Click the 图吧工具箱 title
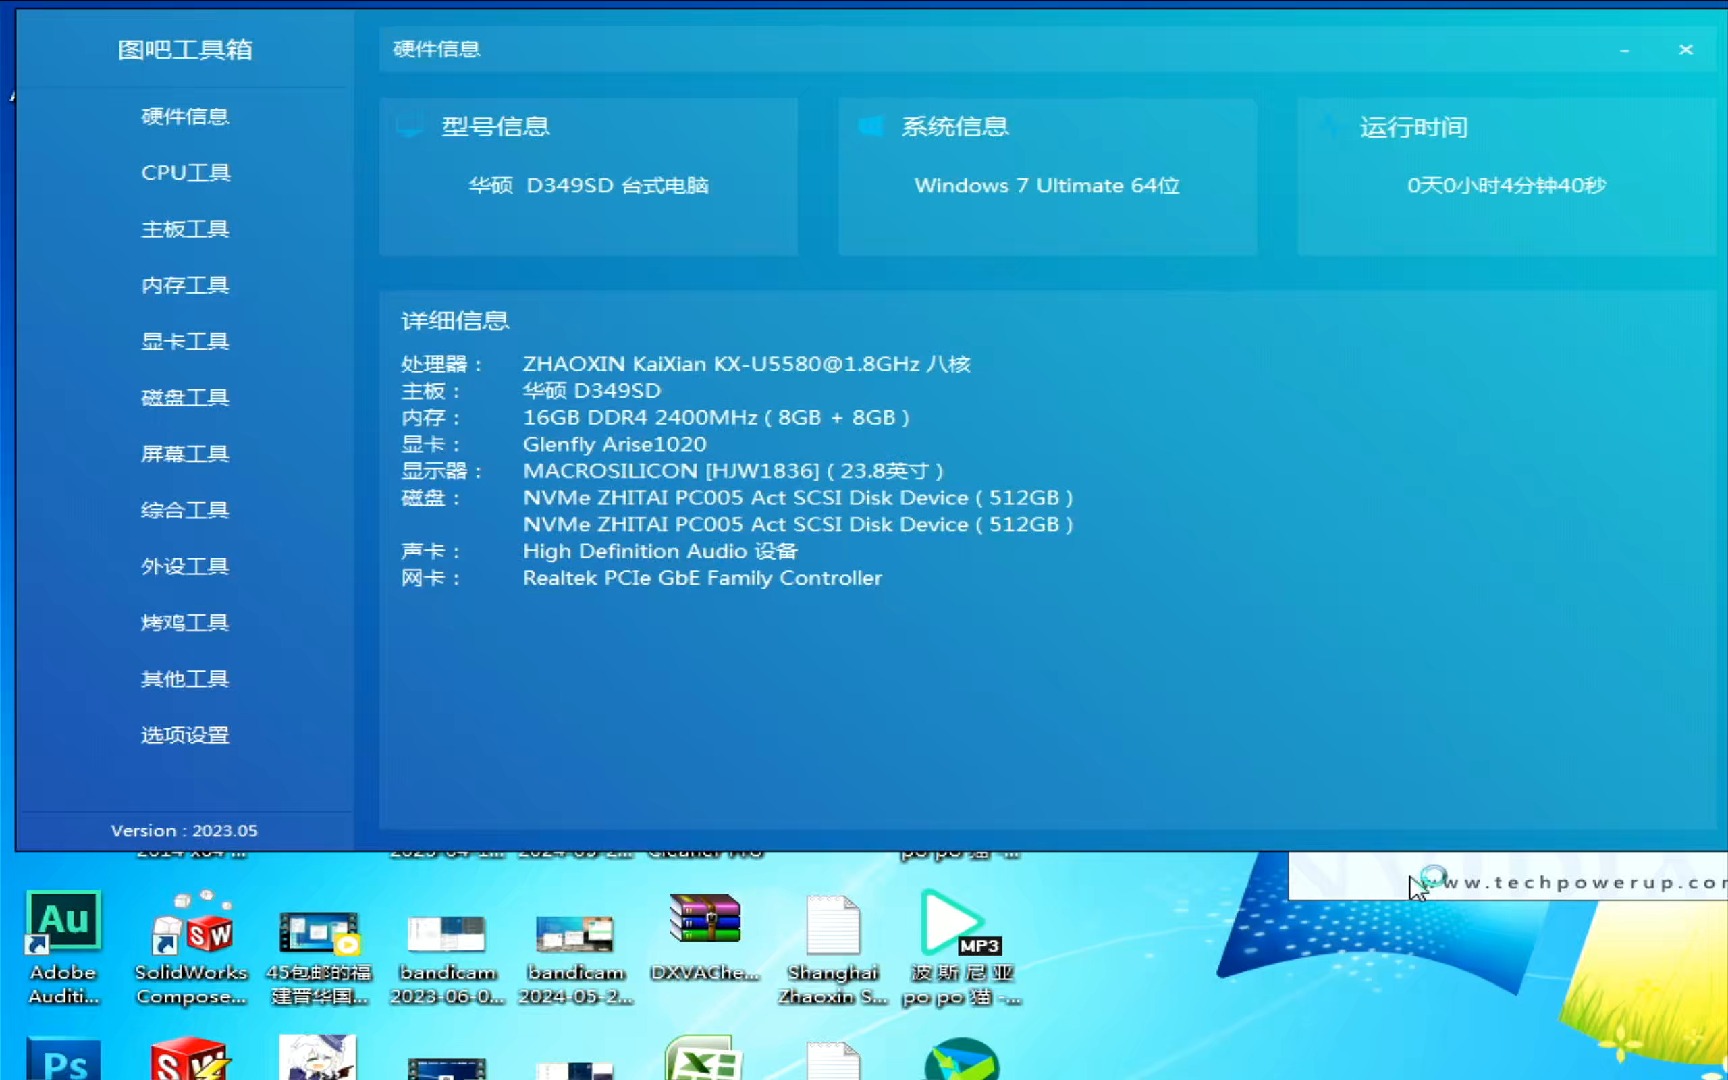The image size is (1728, 1080). click(185, 50)
